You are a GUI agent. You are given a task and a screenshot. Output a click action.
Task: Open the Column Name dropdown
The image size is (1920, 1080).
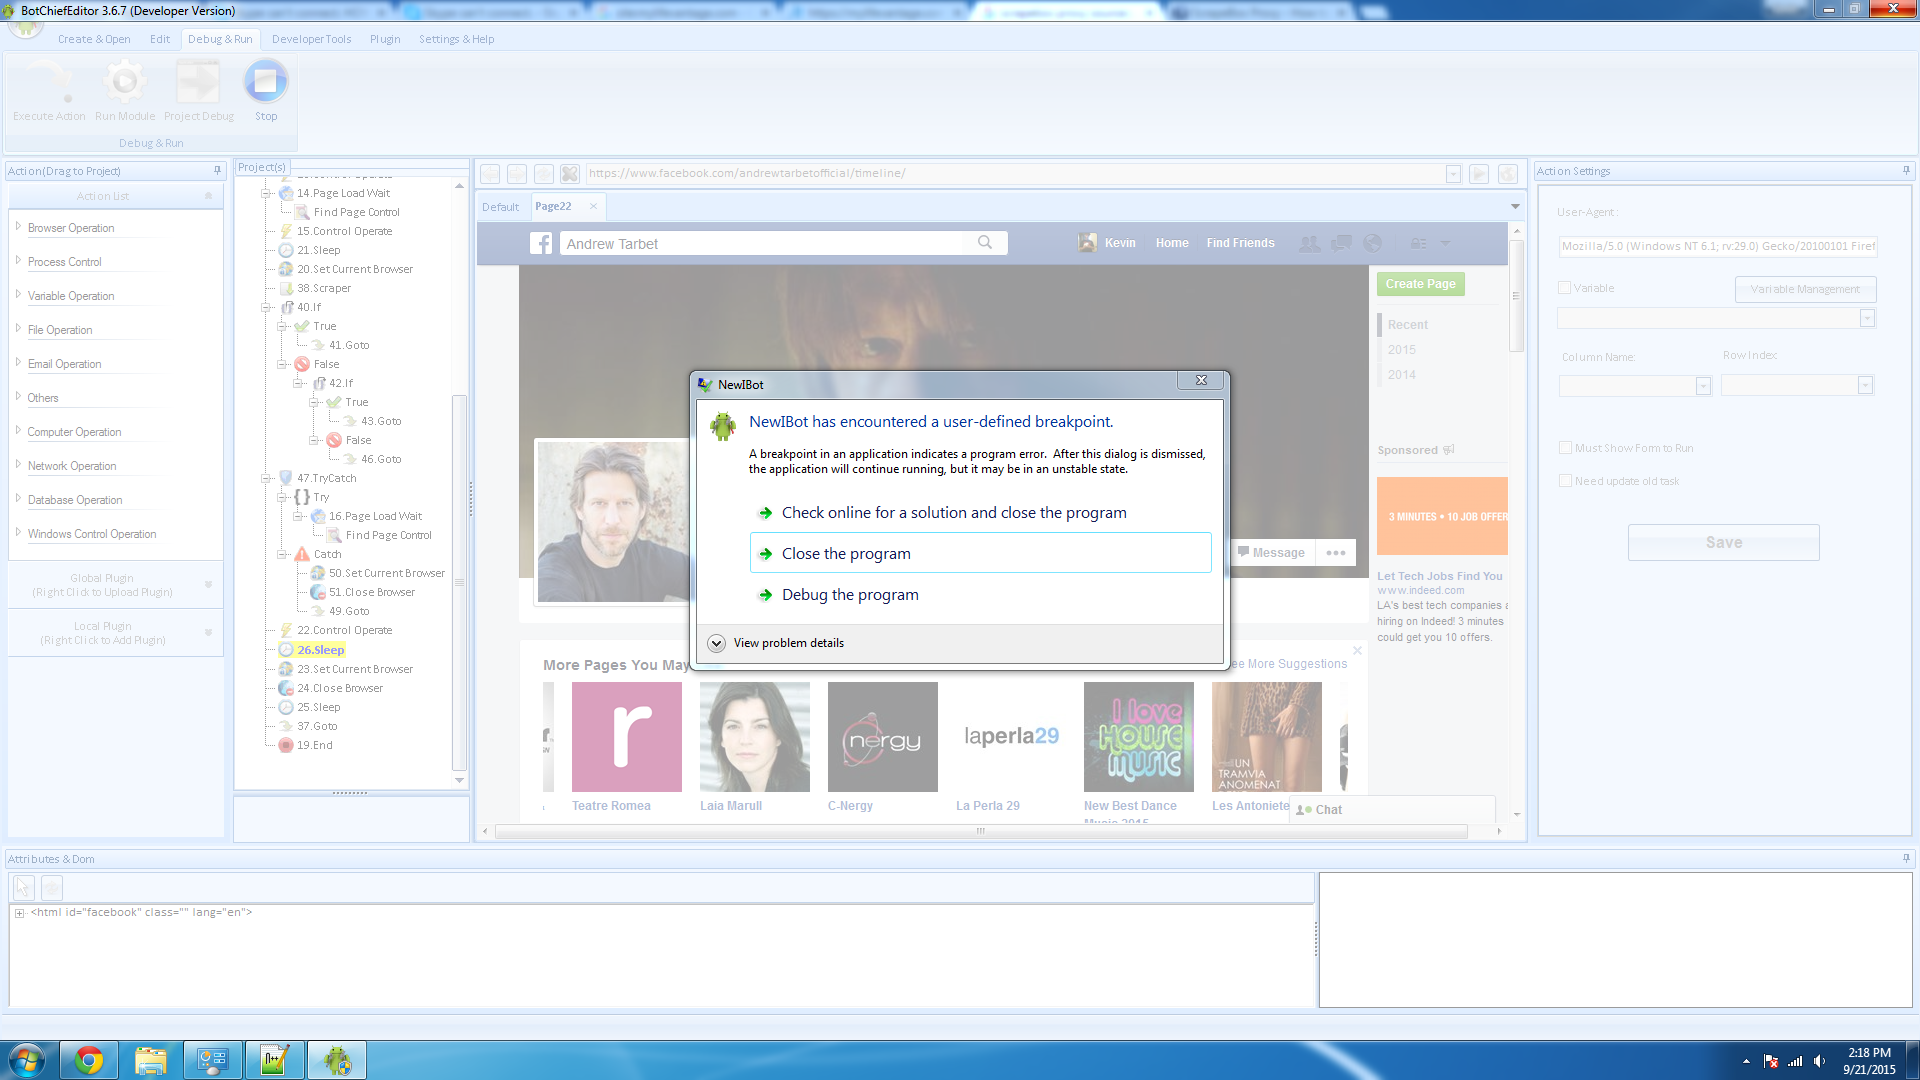click(x=1703, y=386)
